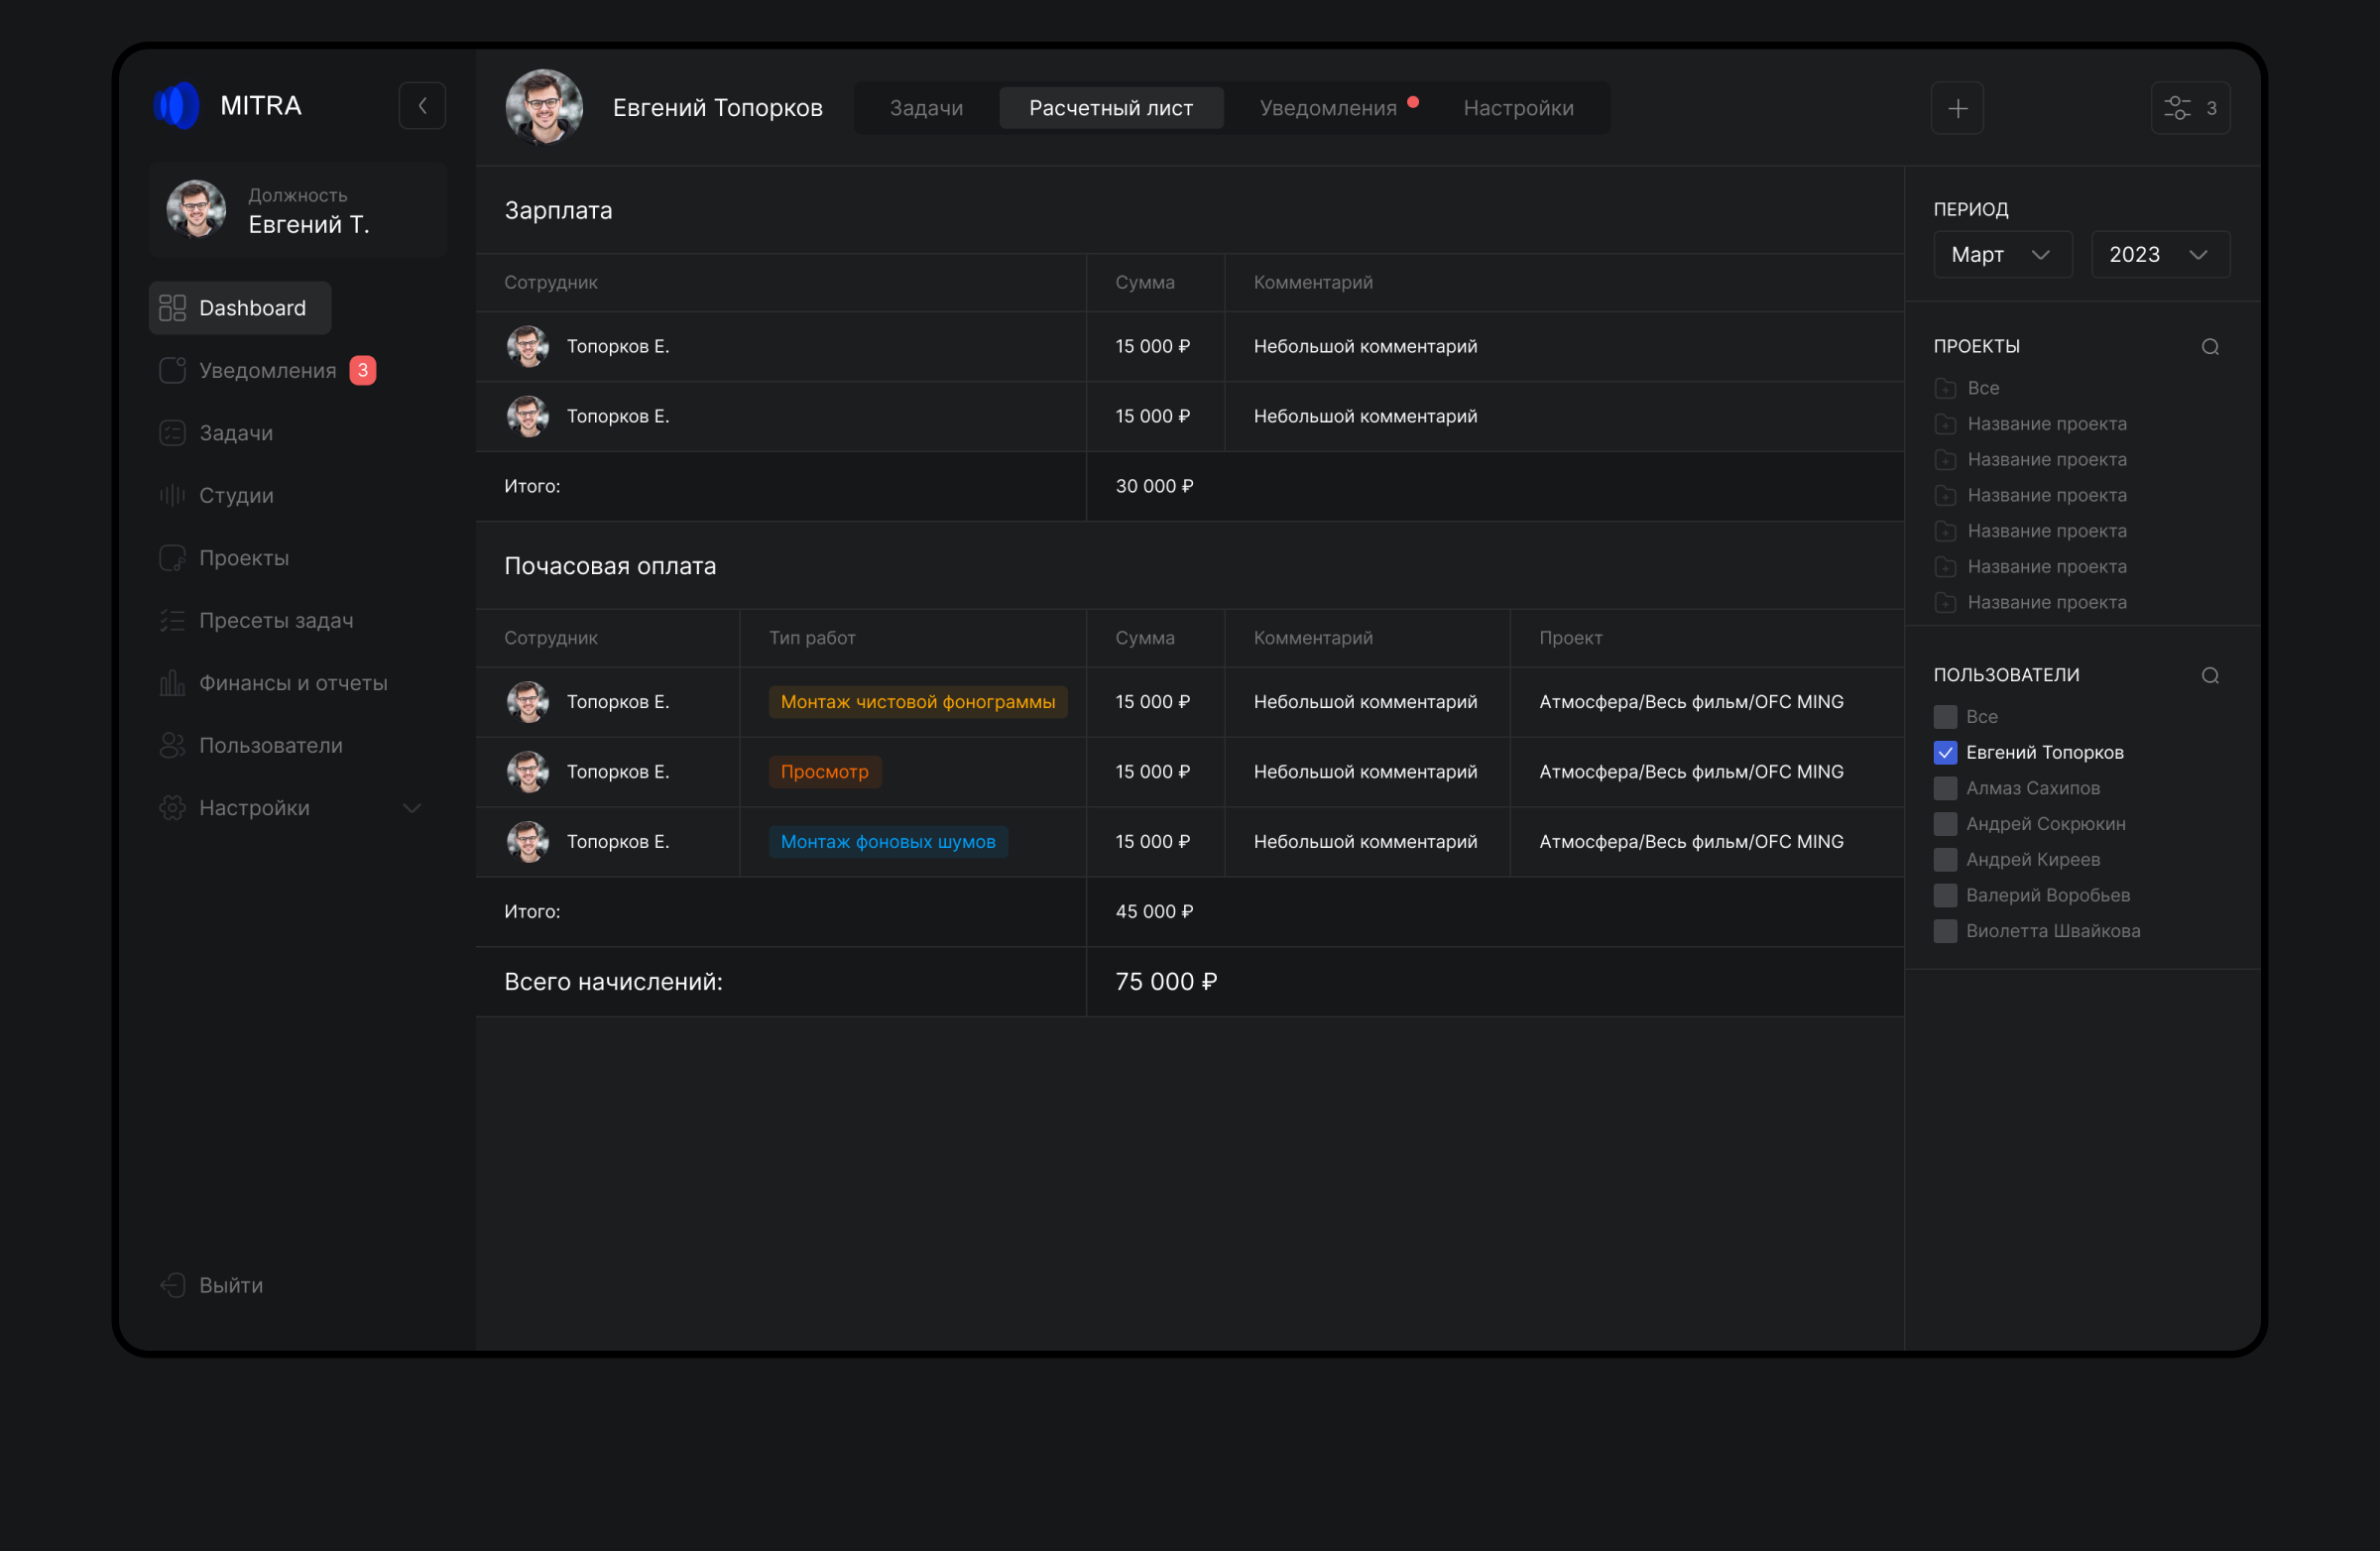This screenshot has width=2380, height=1551.
Task: Check the Алмаз Сахипов user checkbox
Action: pyautogui.click(x=1945, y=789)
